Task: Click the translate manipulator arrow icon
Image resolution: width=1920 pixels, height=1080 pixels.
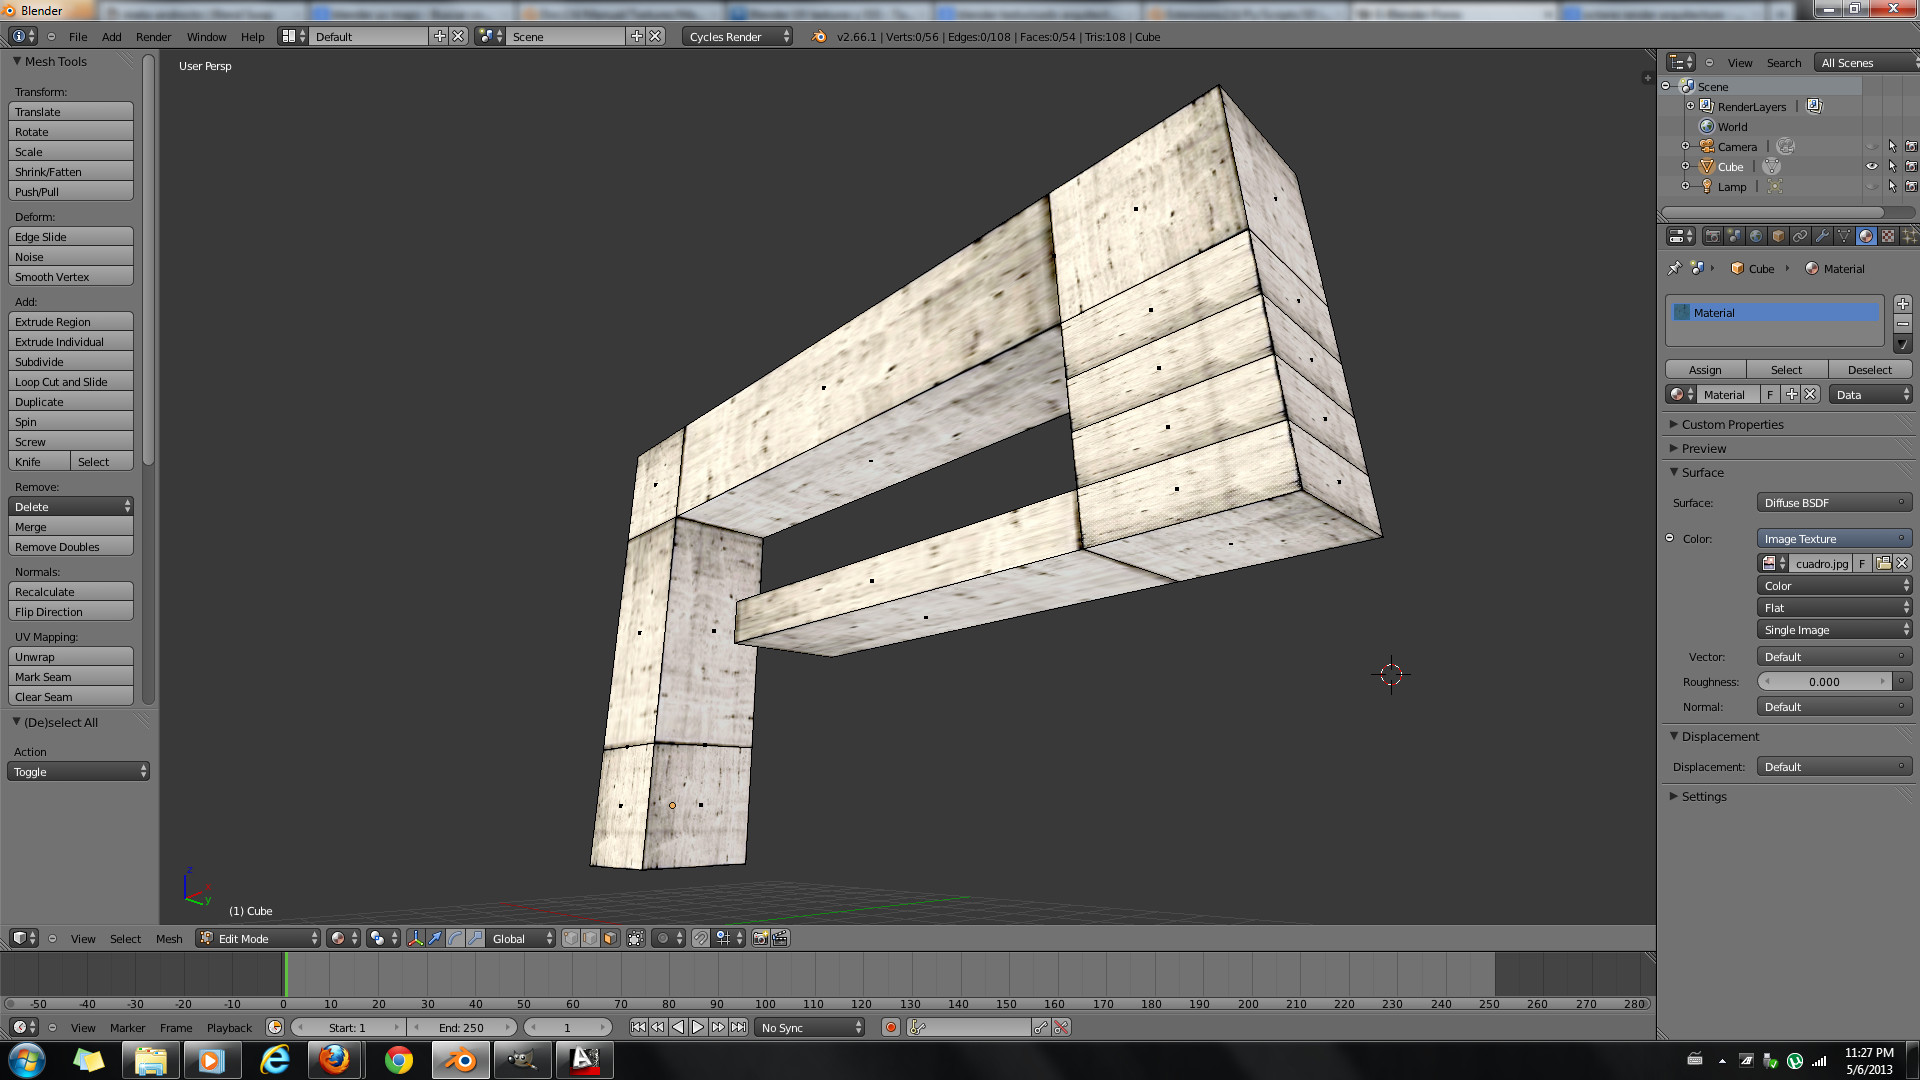Action: [435, 938]
